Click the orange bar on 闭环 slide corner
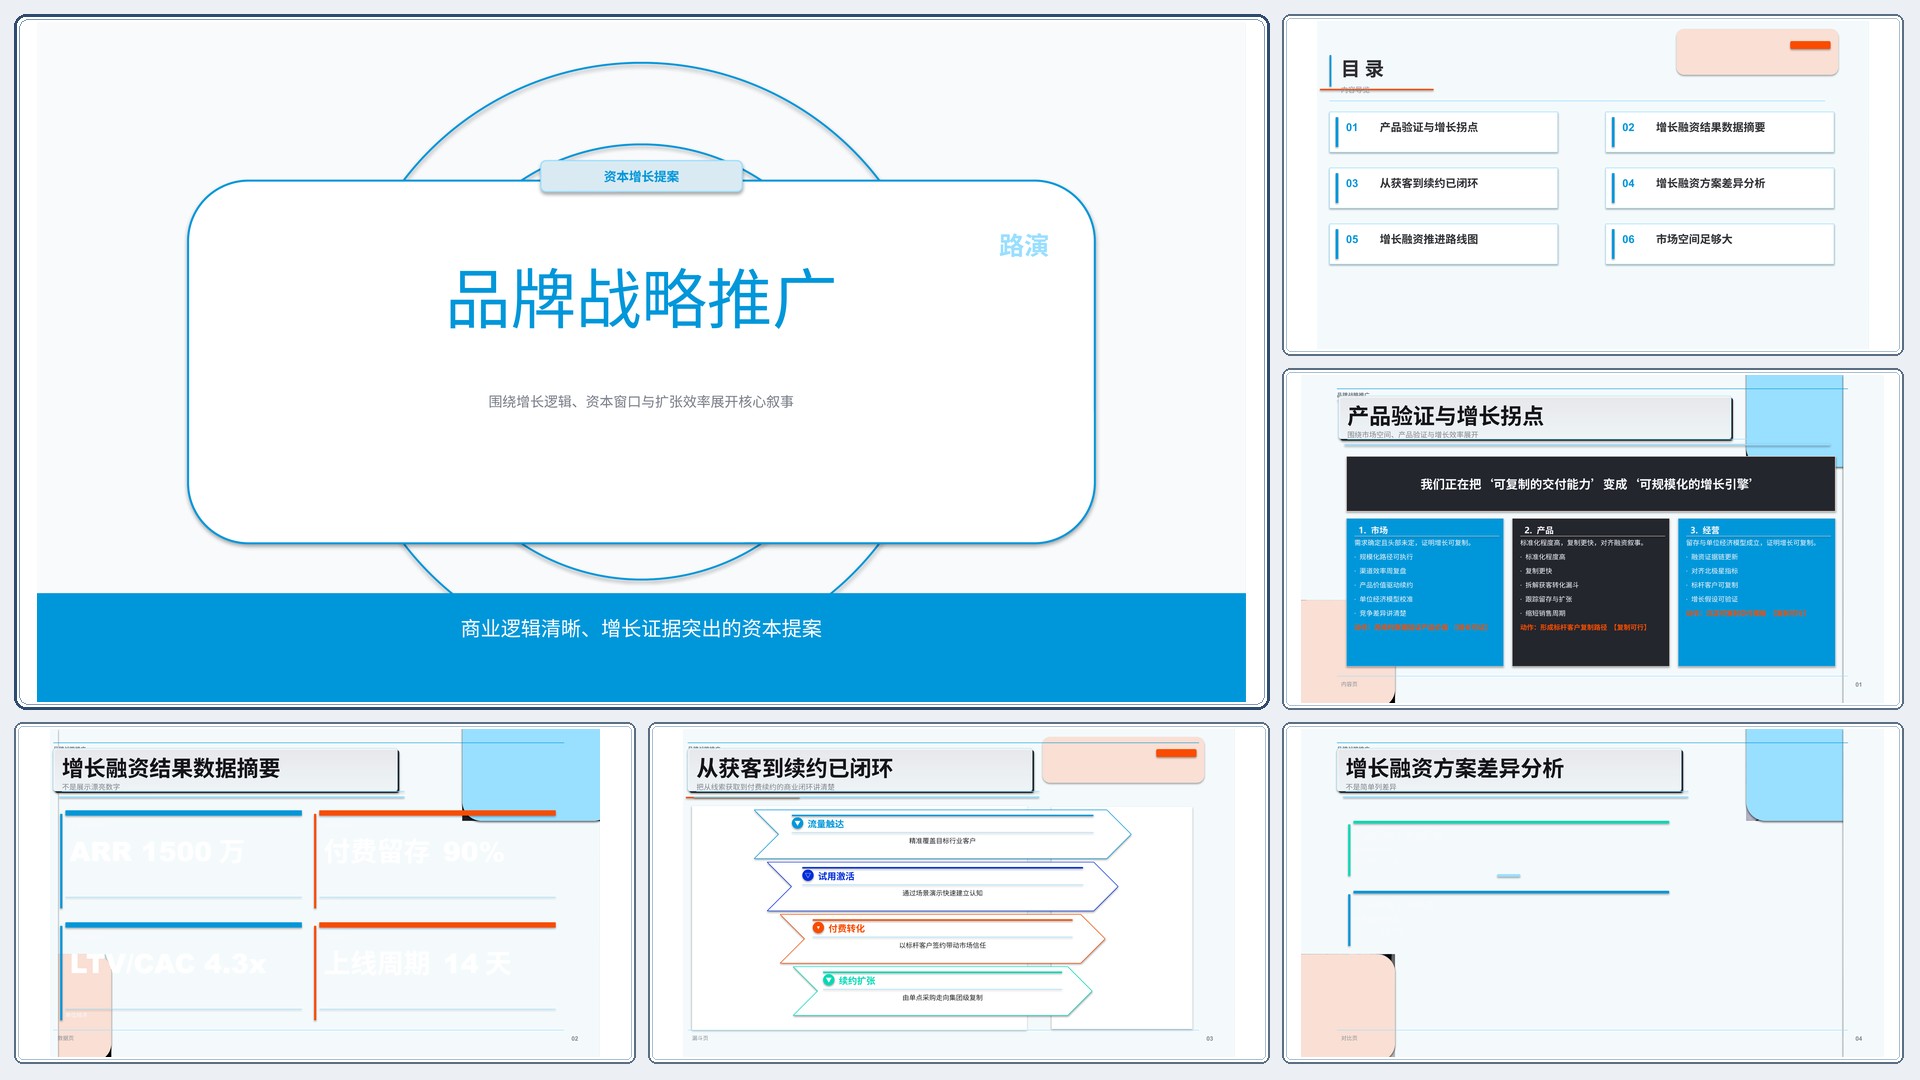Screen dimensions: 1920x1080 click(x=1176, y=753)
